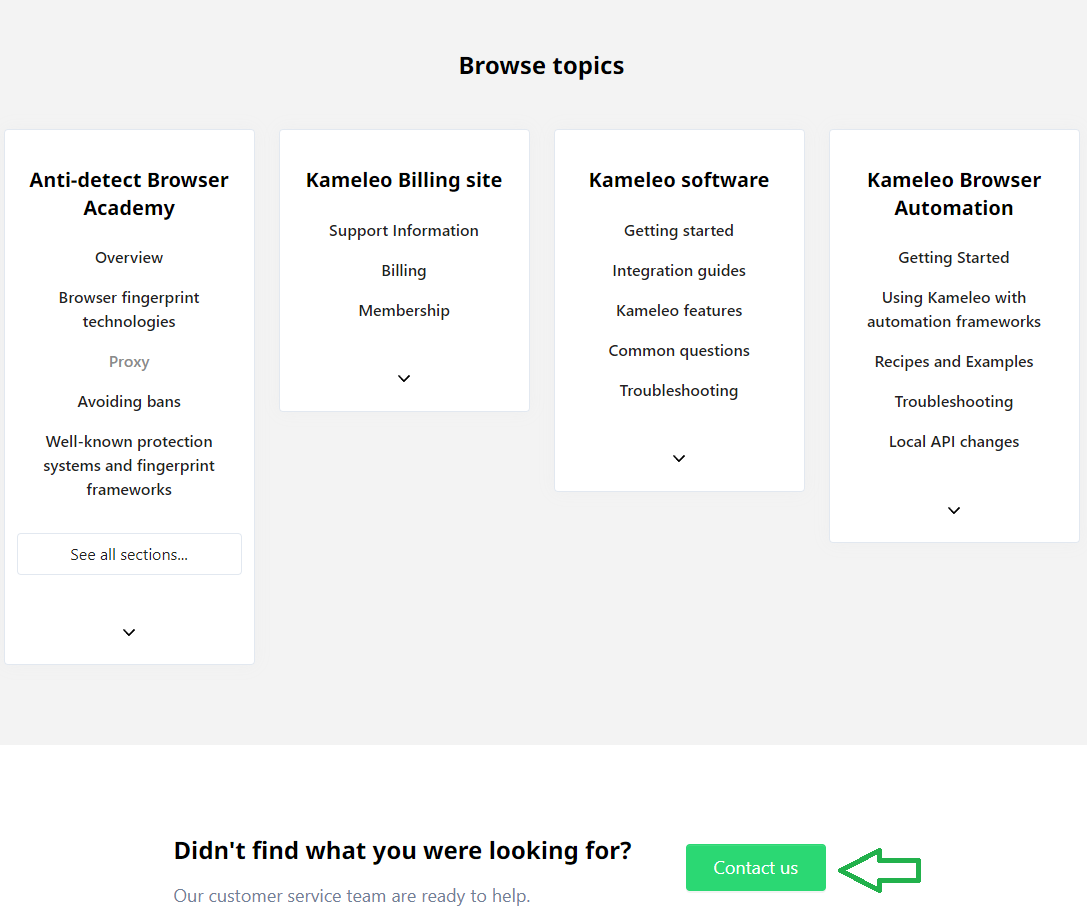The width and height of the screenshot is (1087, 909).
Task: Open the Support Information link
Action: [x=404, y=230]
